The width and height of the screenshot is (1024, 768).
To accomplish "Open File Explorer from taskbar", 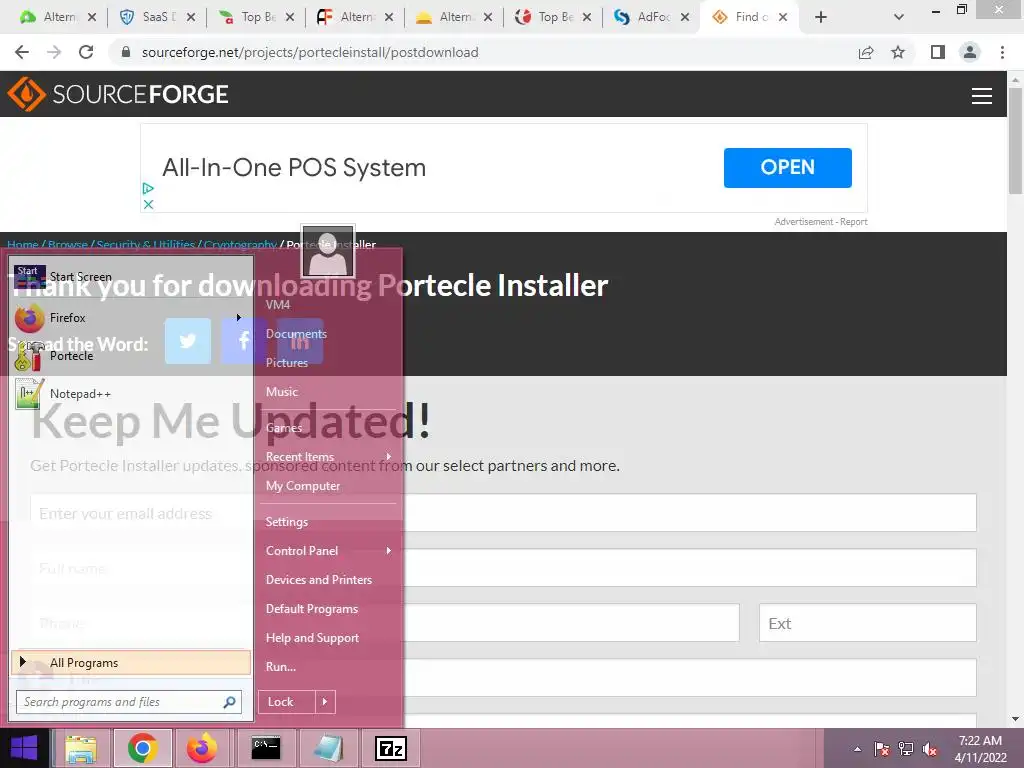I will [x=81, y=748].
